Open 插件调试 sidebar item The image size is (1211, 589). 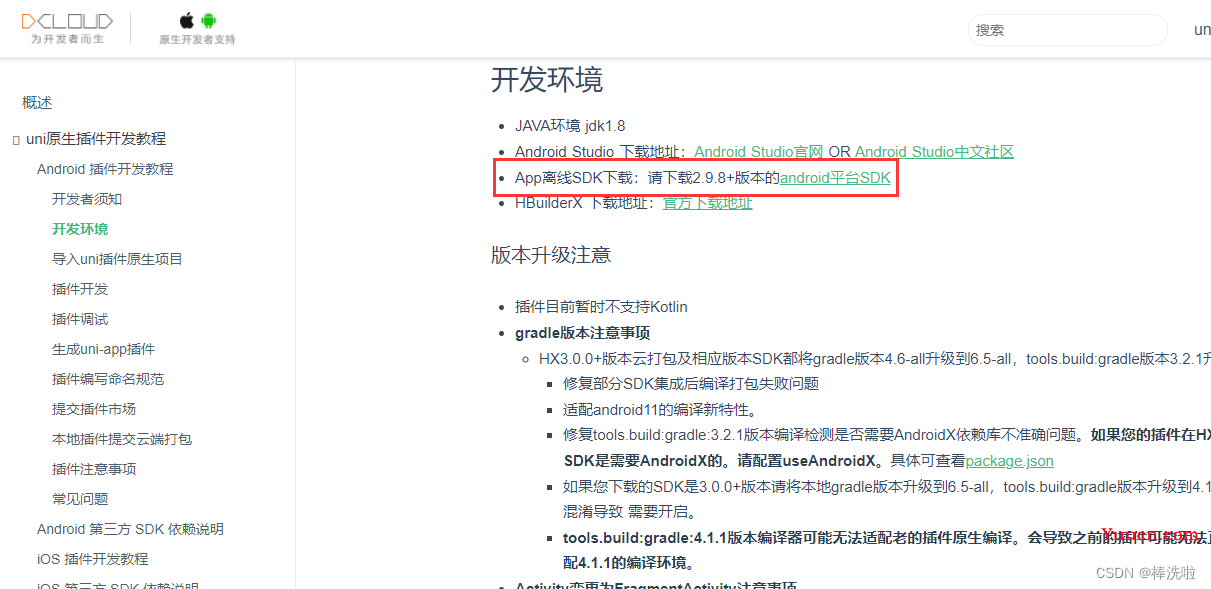[x=80, y=319]
